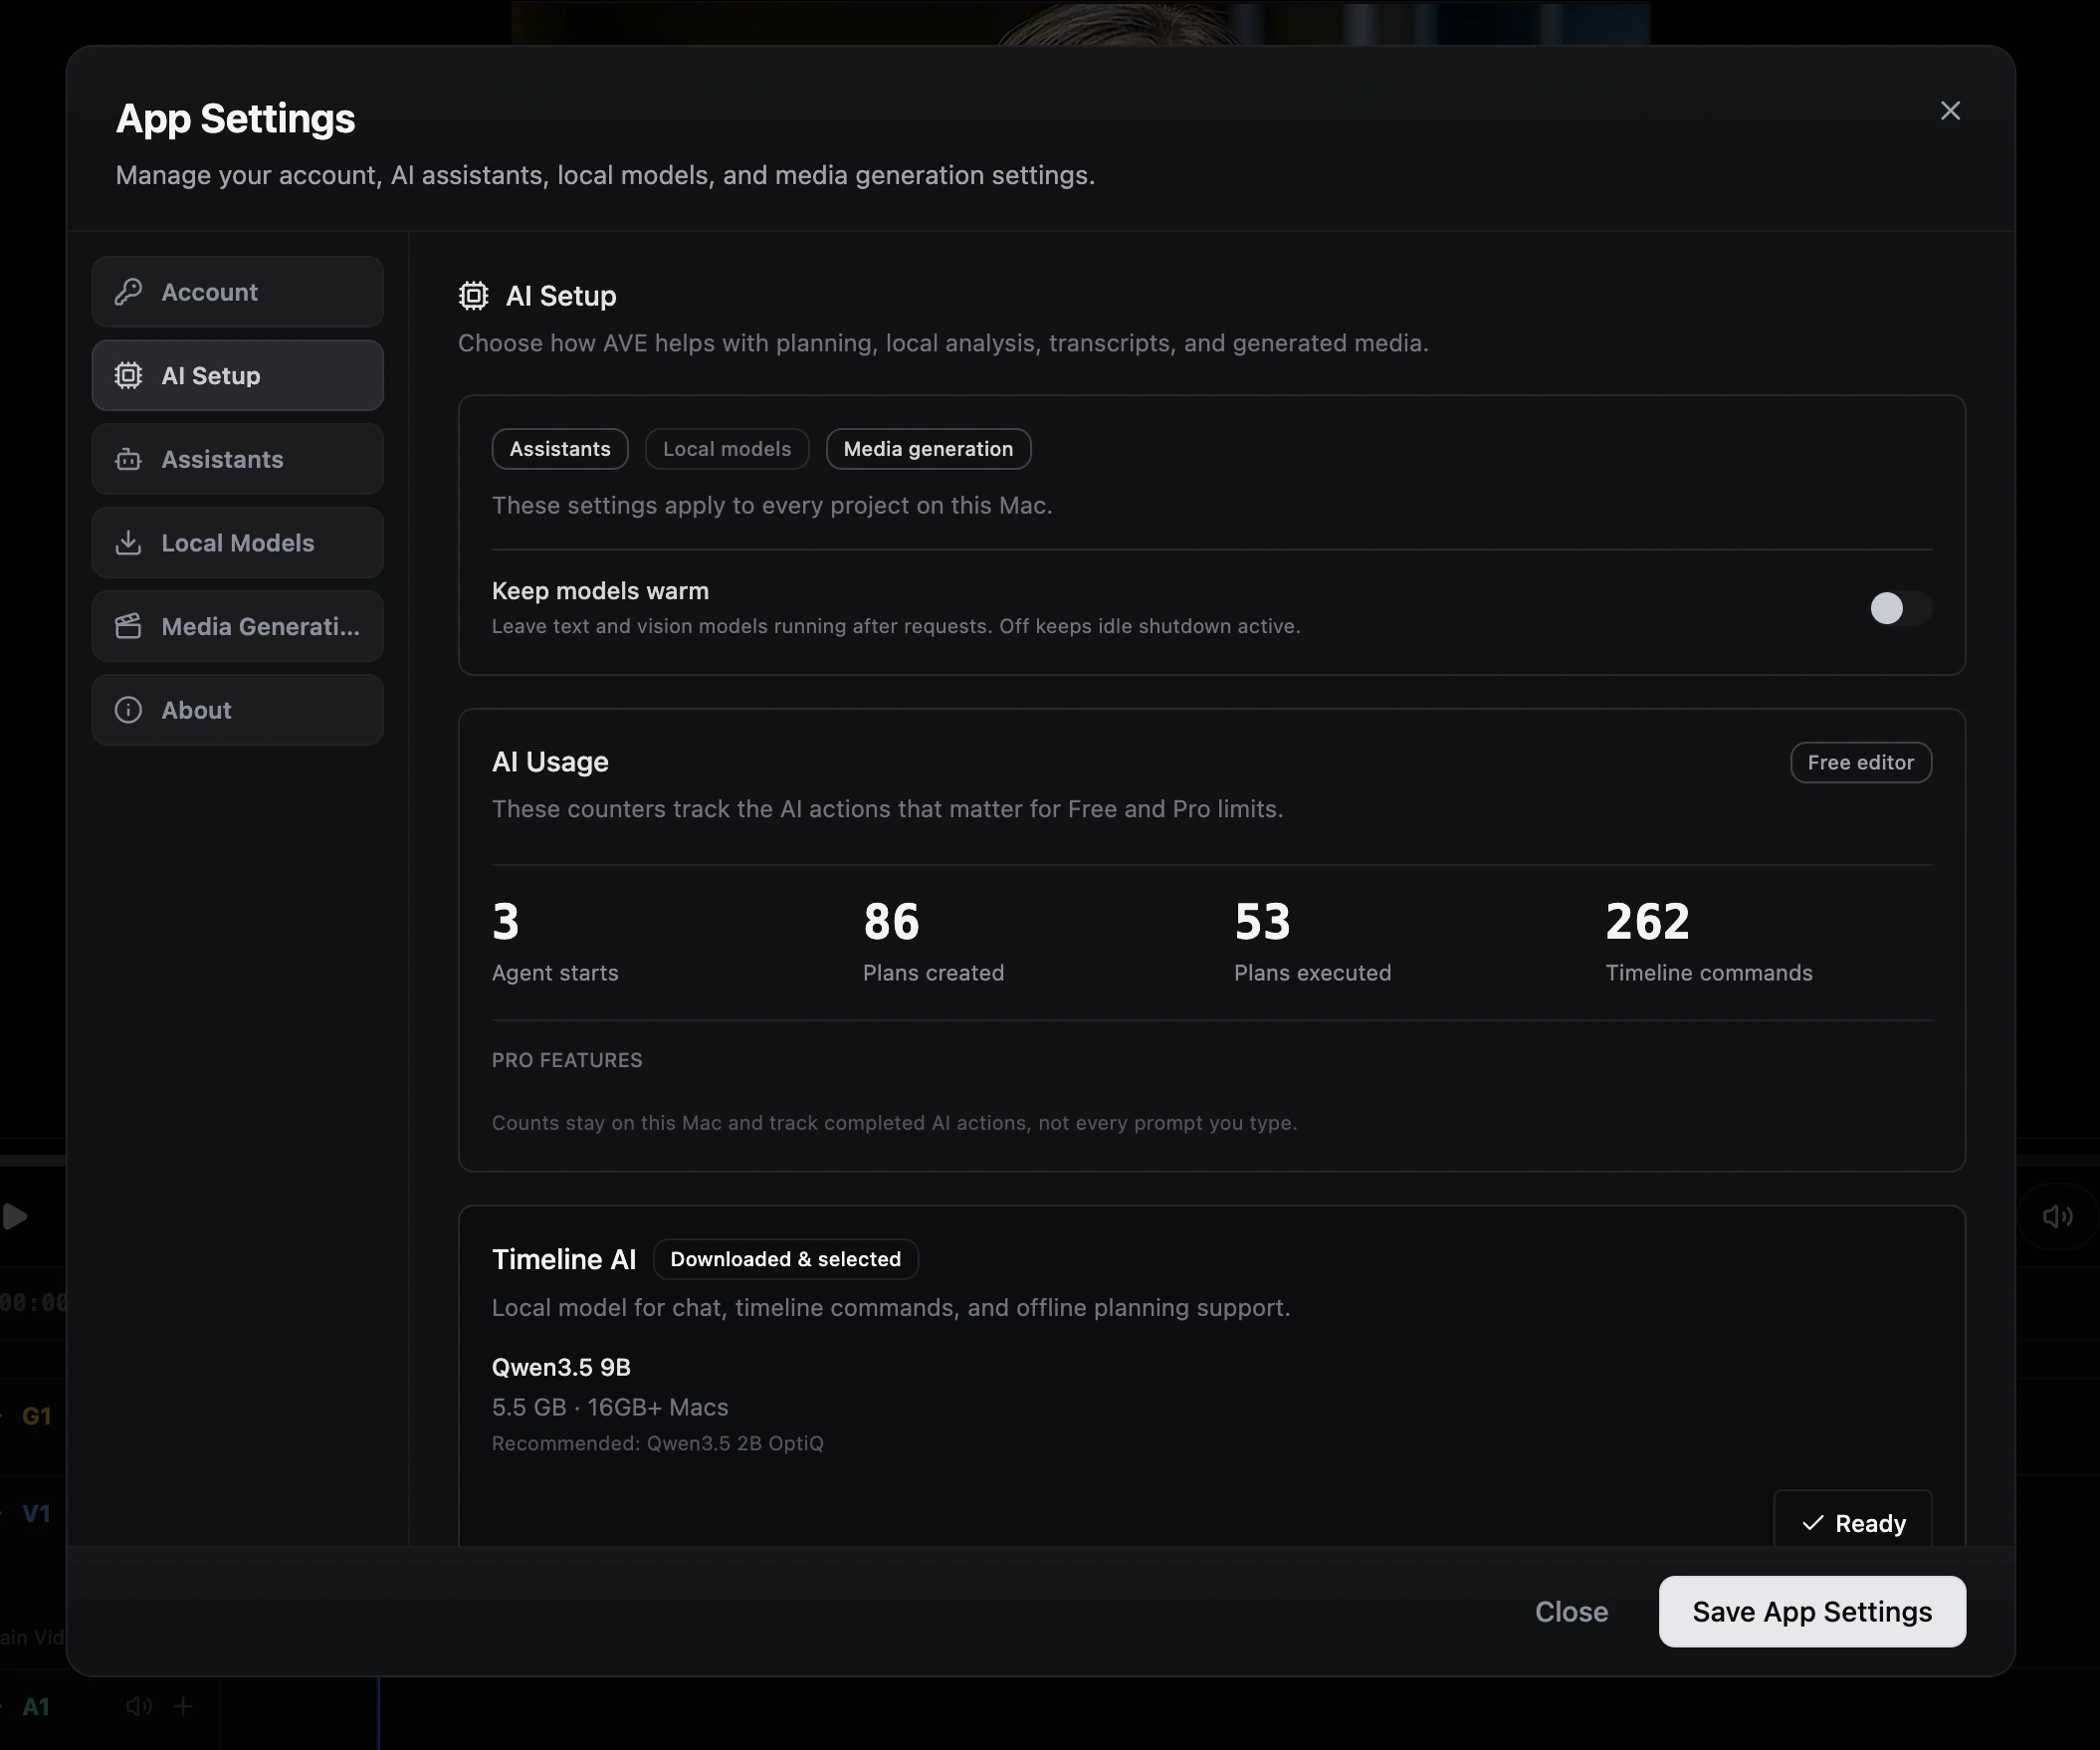Click the key icon beside Account

128,292
